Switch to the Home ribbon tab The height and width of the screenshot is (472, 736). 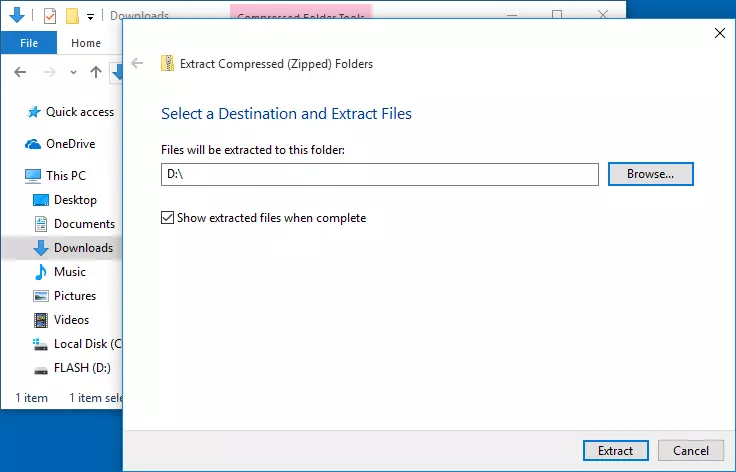86,43
